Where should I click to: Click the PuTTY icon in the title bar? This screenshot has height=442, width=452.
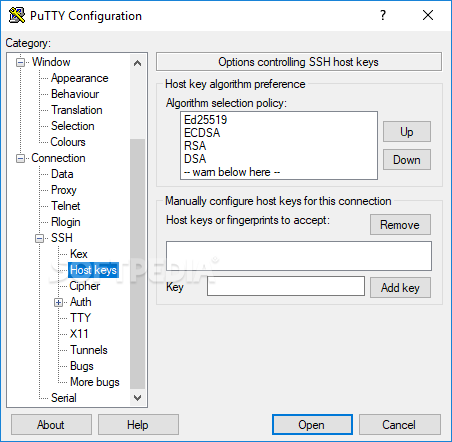click(17, 15)
